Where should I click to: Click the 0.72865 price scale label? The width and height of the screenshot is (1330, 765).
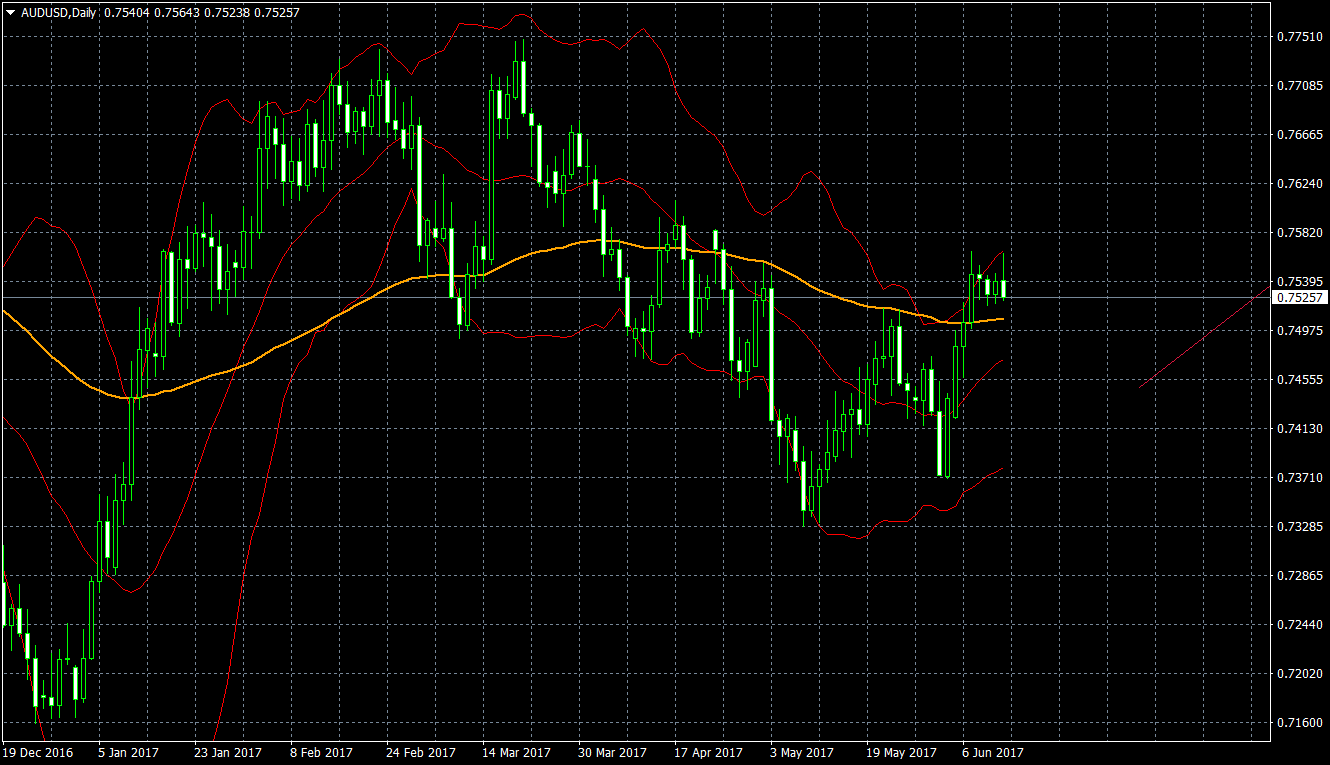pyautogui.click(x=1298, y=576)
